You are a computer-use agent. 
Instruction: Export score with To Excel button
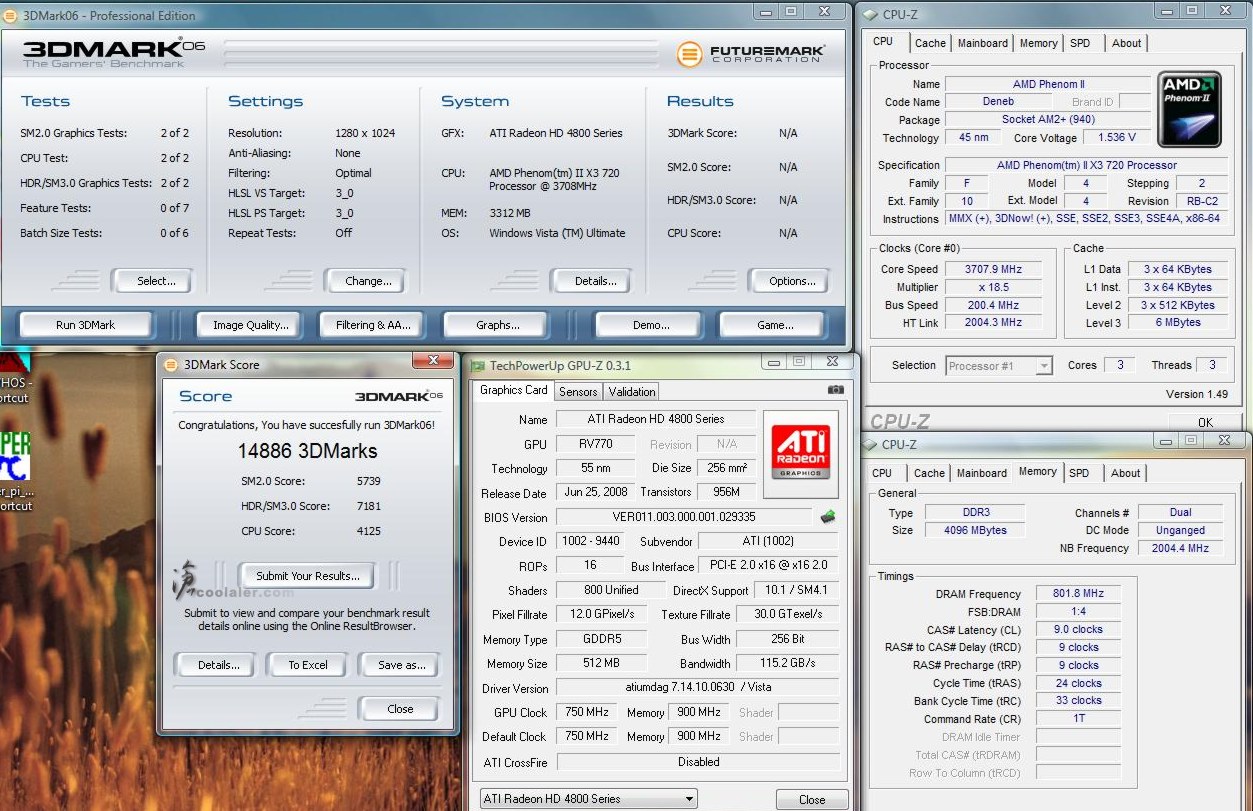[x=308, y=665]
